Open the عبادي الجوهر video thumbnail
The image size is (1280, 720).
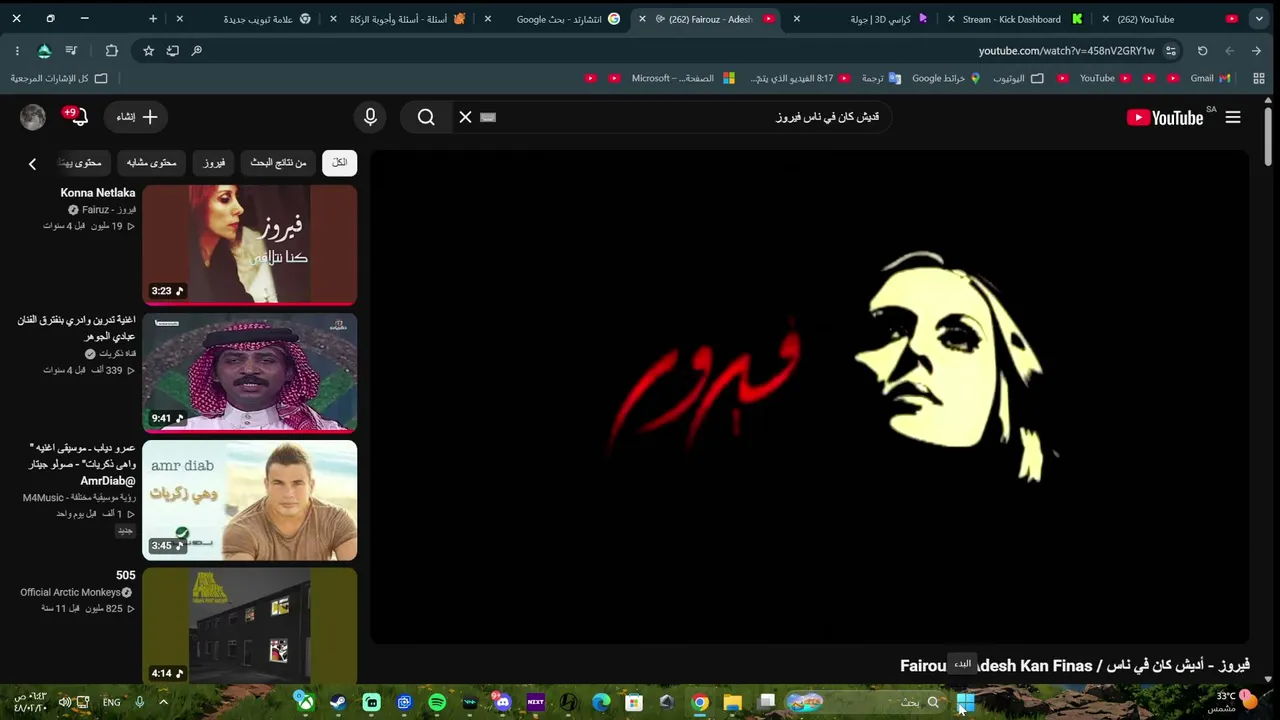click(x=250, y=372)
